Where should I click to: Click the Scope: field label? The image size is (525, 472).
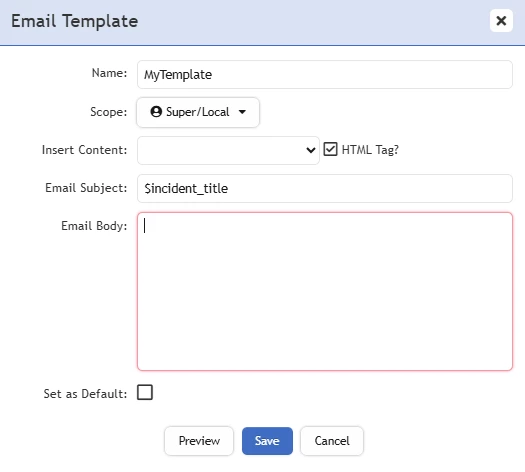(109, 112)
